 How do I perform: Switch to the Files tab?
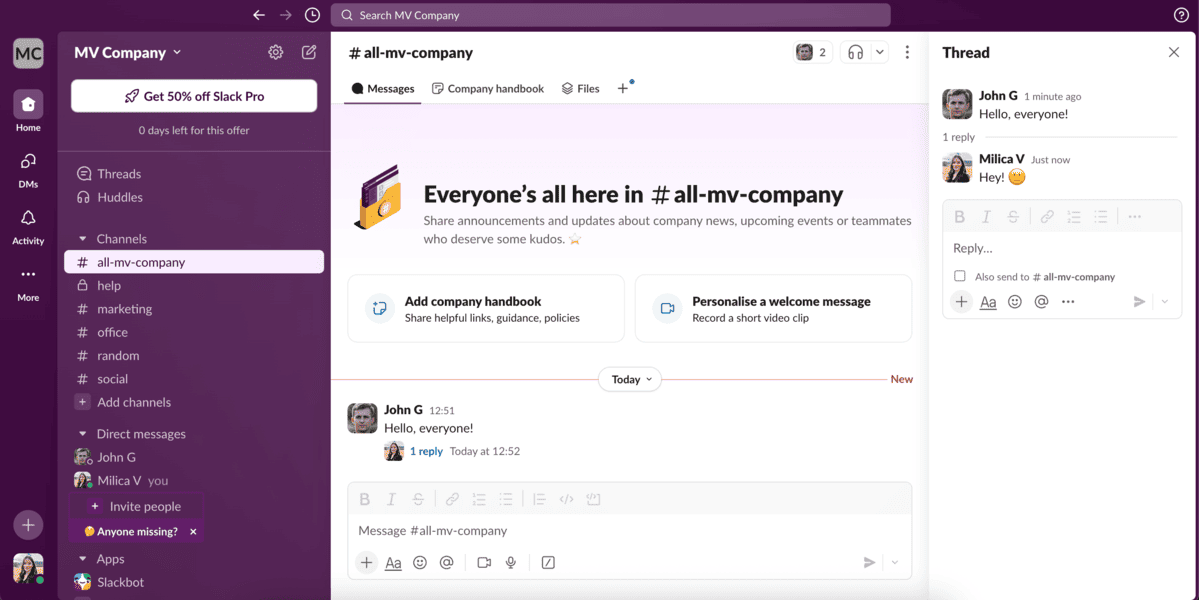pyautogui.click(x=580, y=89)
